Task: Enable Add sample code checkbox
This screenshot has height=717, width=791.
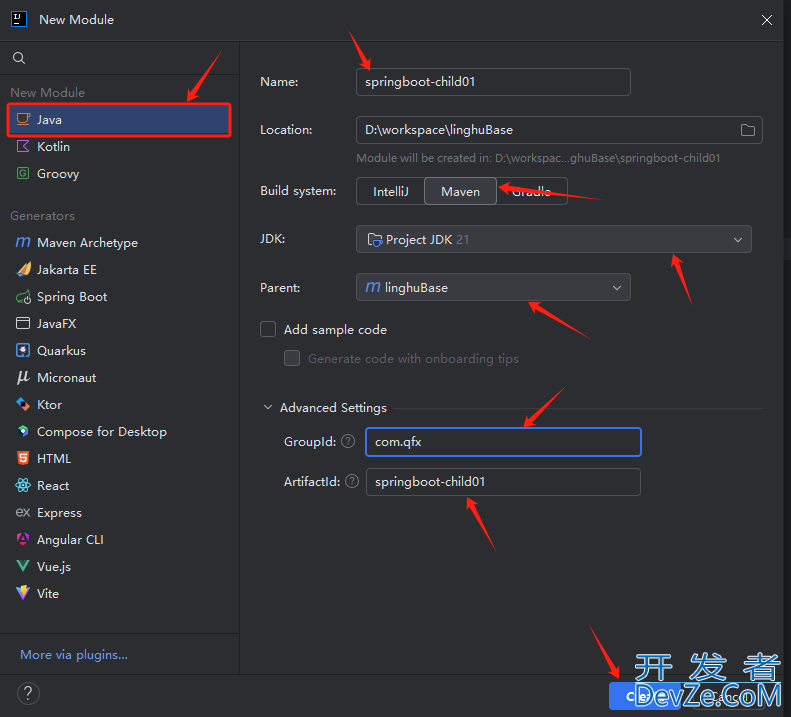Action: [x=268, y=329]
